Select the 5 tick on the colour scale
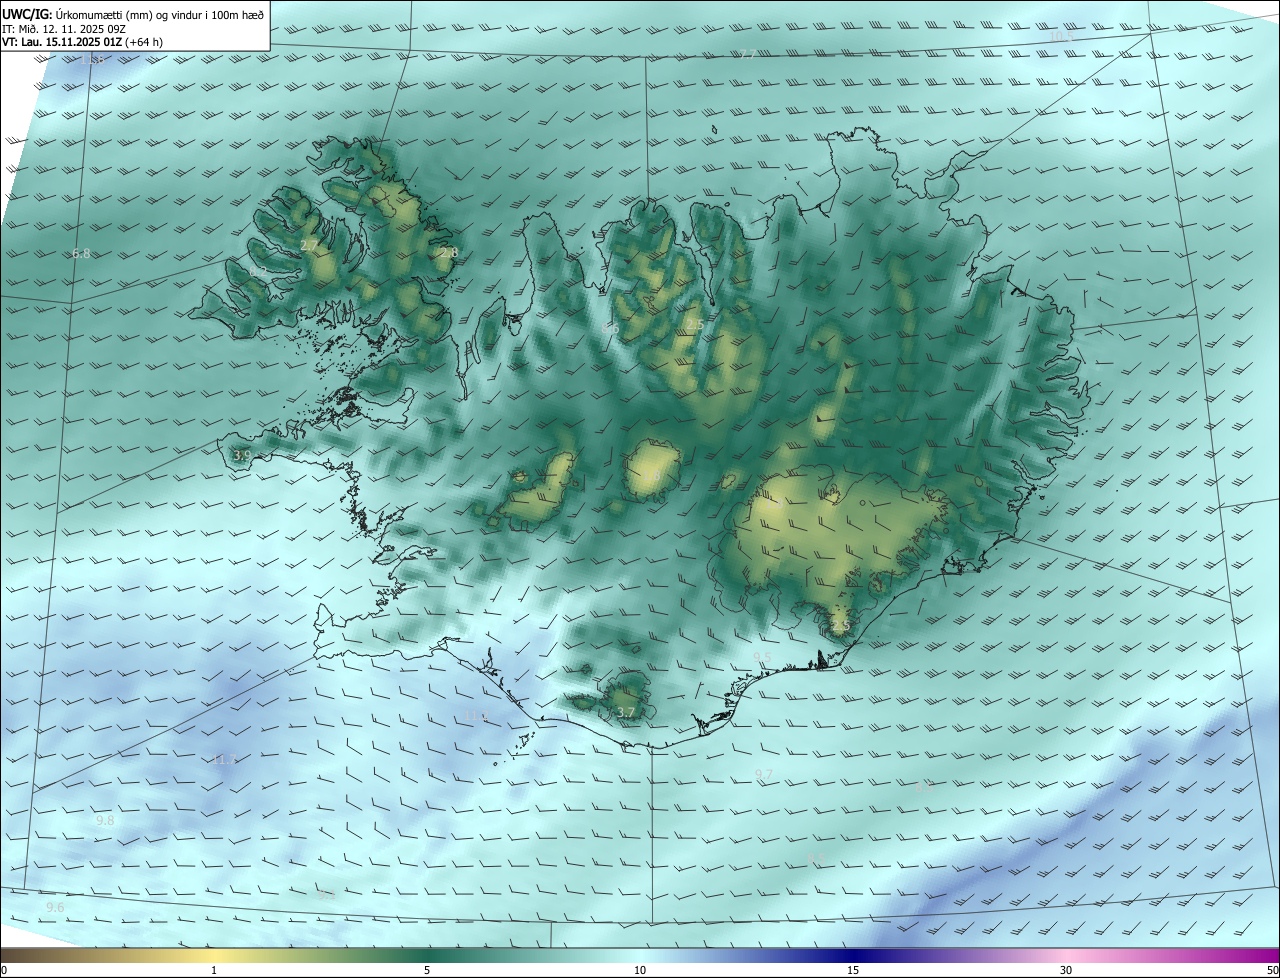 (x=427, y=970)
